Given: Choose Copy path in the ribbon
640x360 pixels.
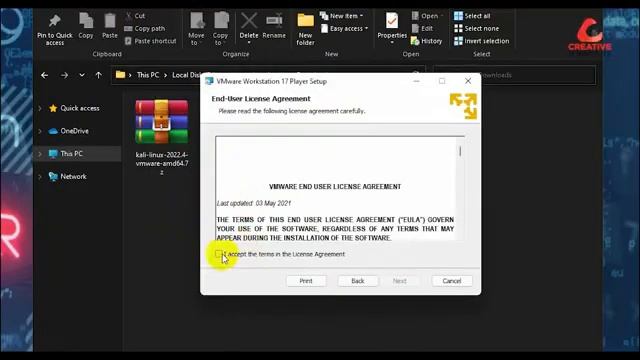Looking at the screenshot, I should (x=145, y=29).
